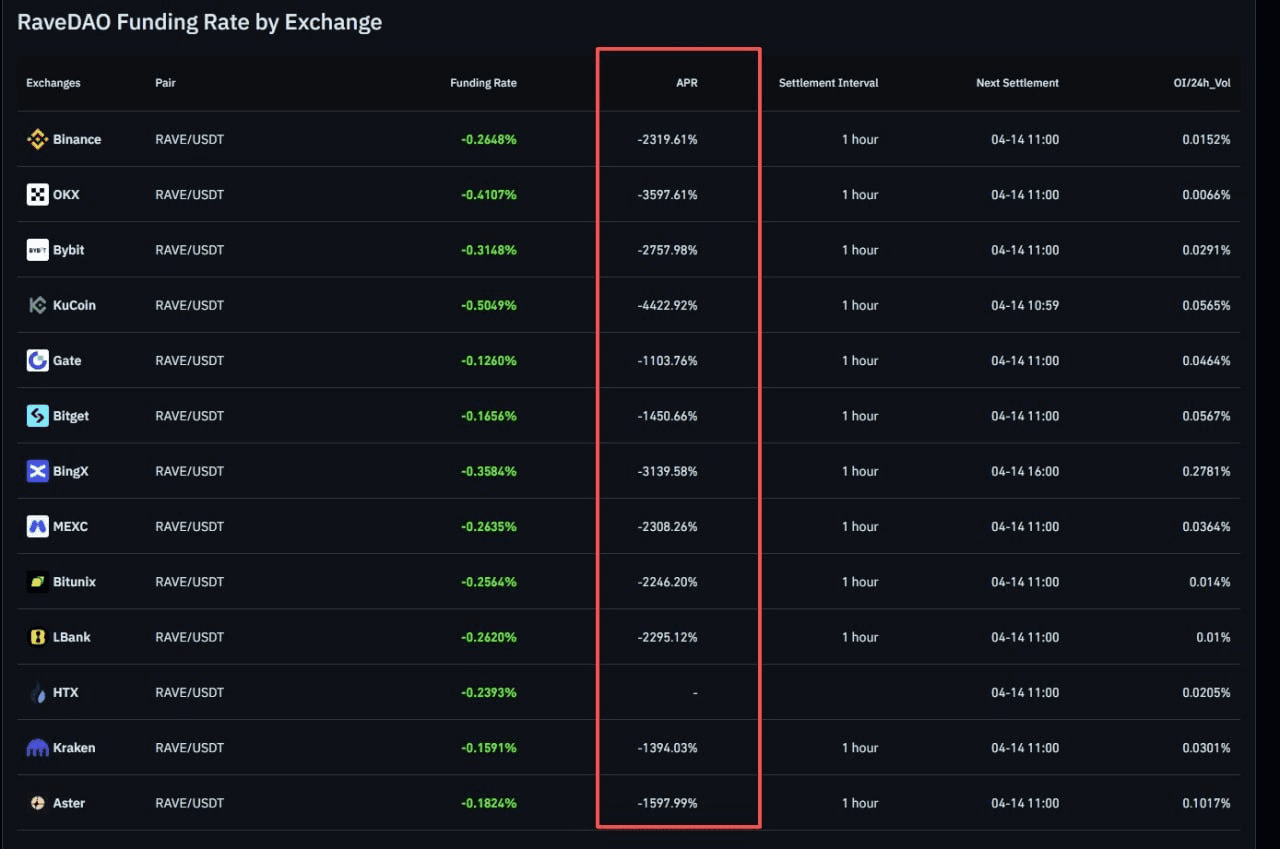
Task: Click the LBank exchange logo icon
Action: (37, 637)
